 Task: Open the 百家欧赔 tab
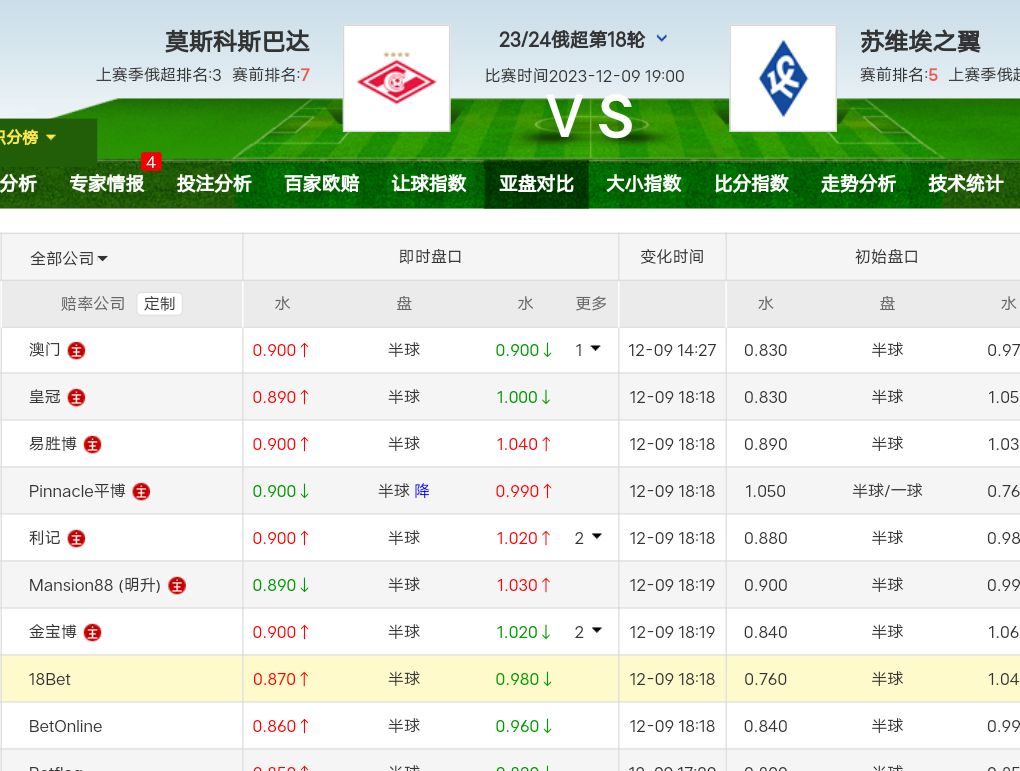(321, 184)
